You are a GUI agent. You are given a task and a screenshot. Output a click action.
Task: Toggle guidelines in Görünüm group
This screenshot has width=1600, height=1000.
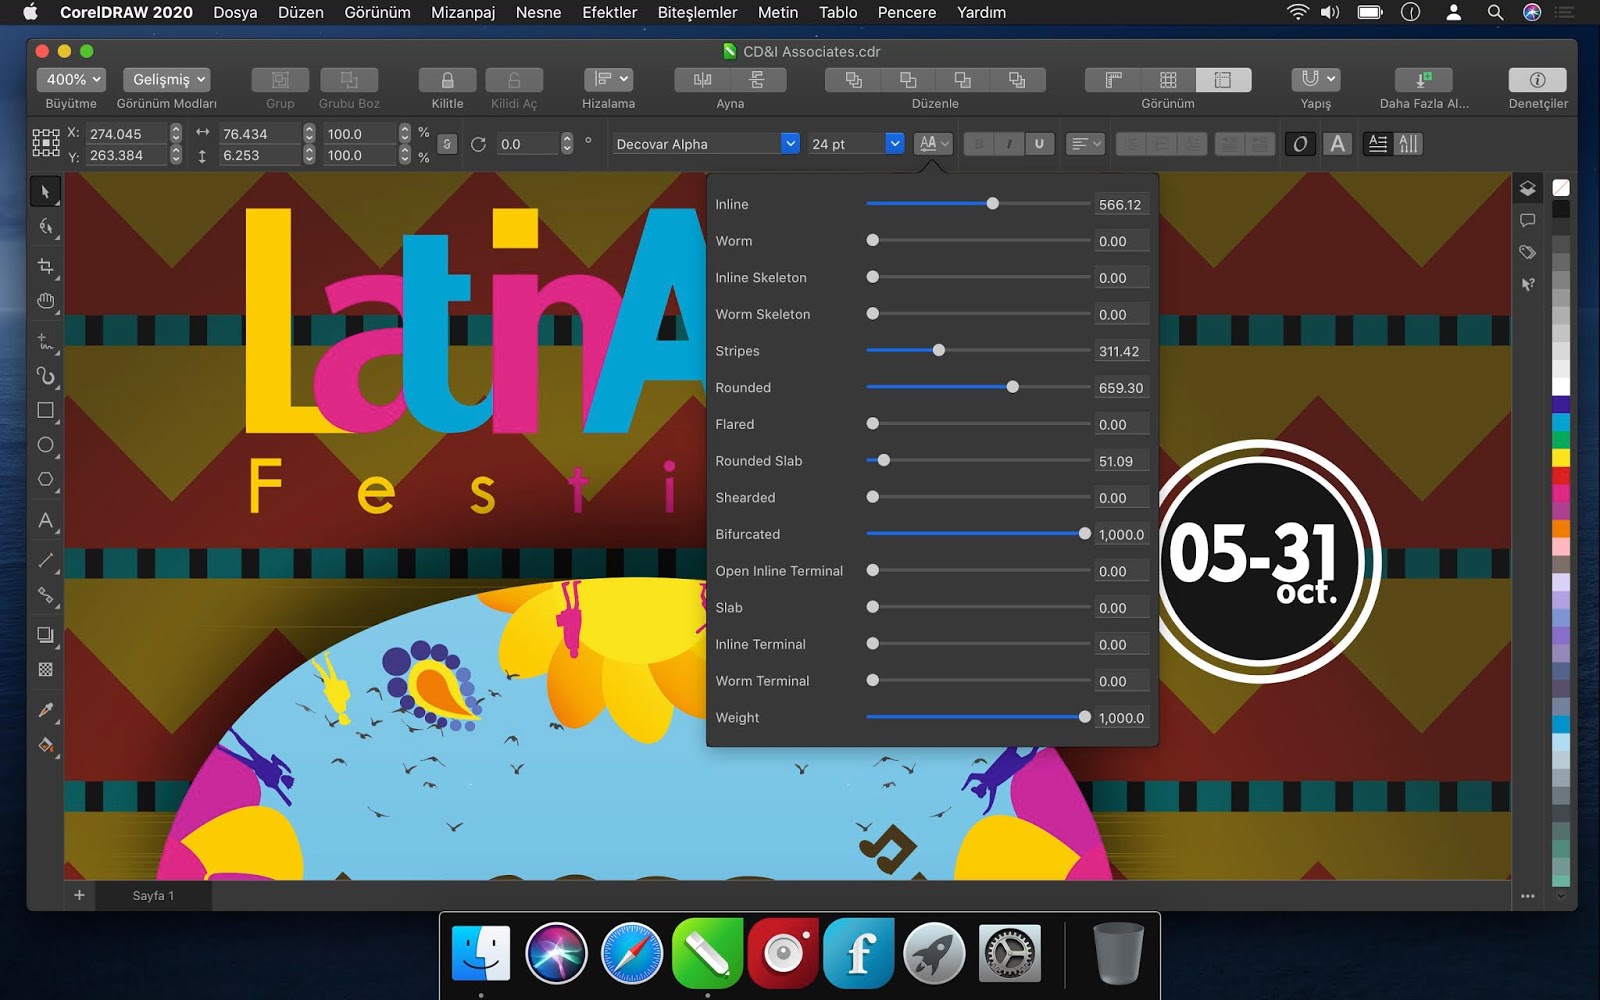[x=1222, y=79]
